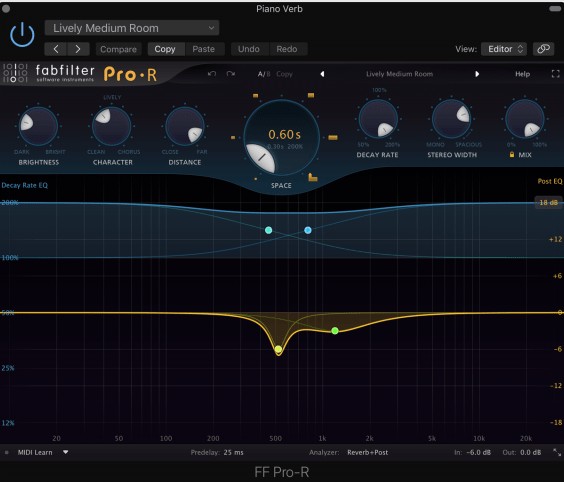Select the yellow Post EQ band near 500 Hz
Viewport: 564px width, 482px height.
(278, 349)
